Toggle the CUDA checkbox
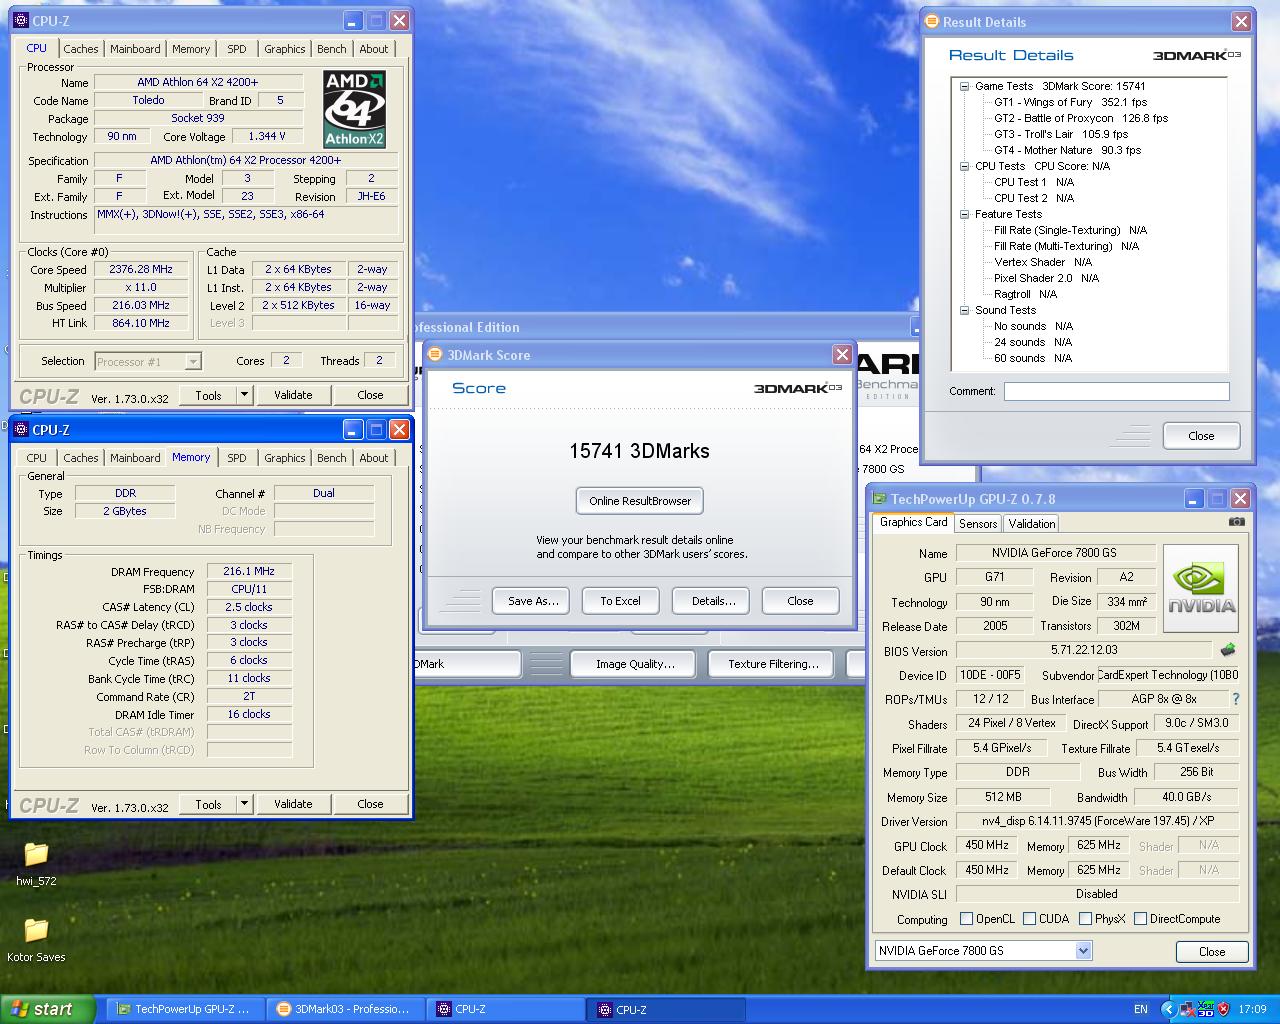 (x=1029, y=918)
